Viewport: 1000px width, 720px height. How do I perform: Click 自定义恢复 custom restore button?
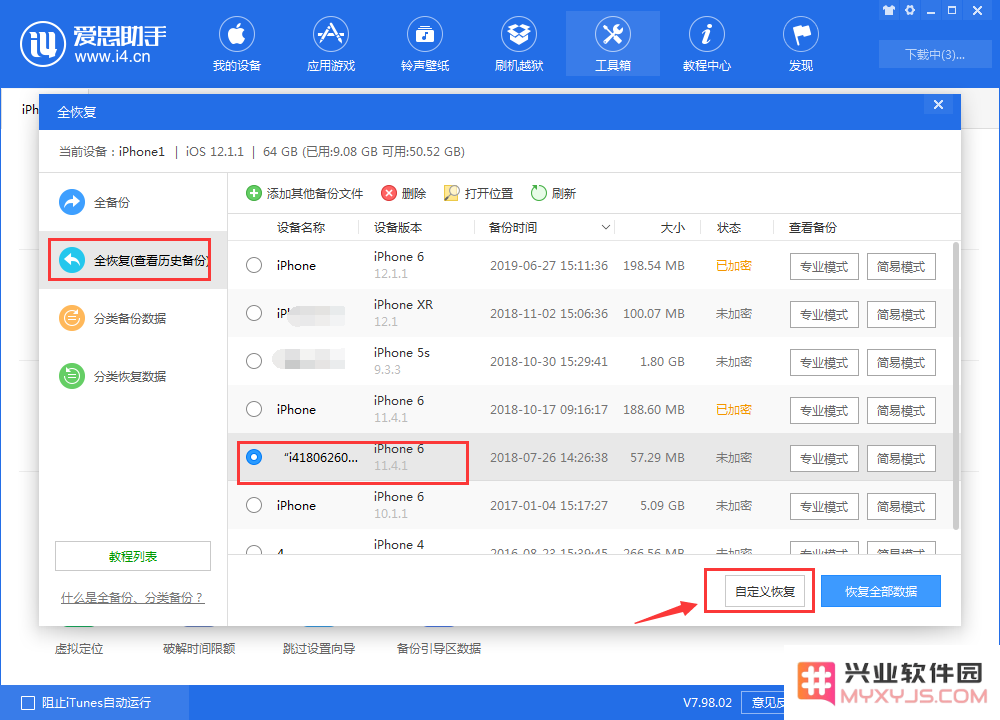pos(765,591)
